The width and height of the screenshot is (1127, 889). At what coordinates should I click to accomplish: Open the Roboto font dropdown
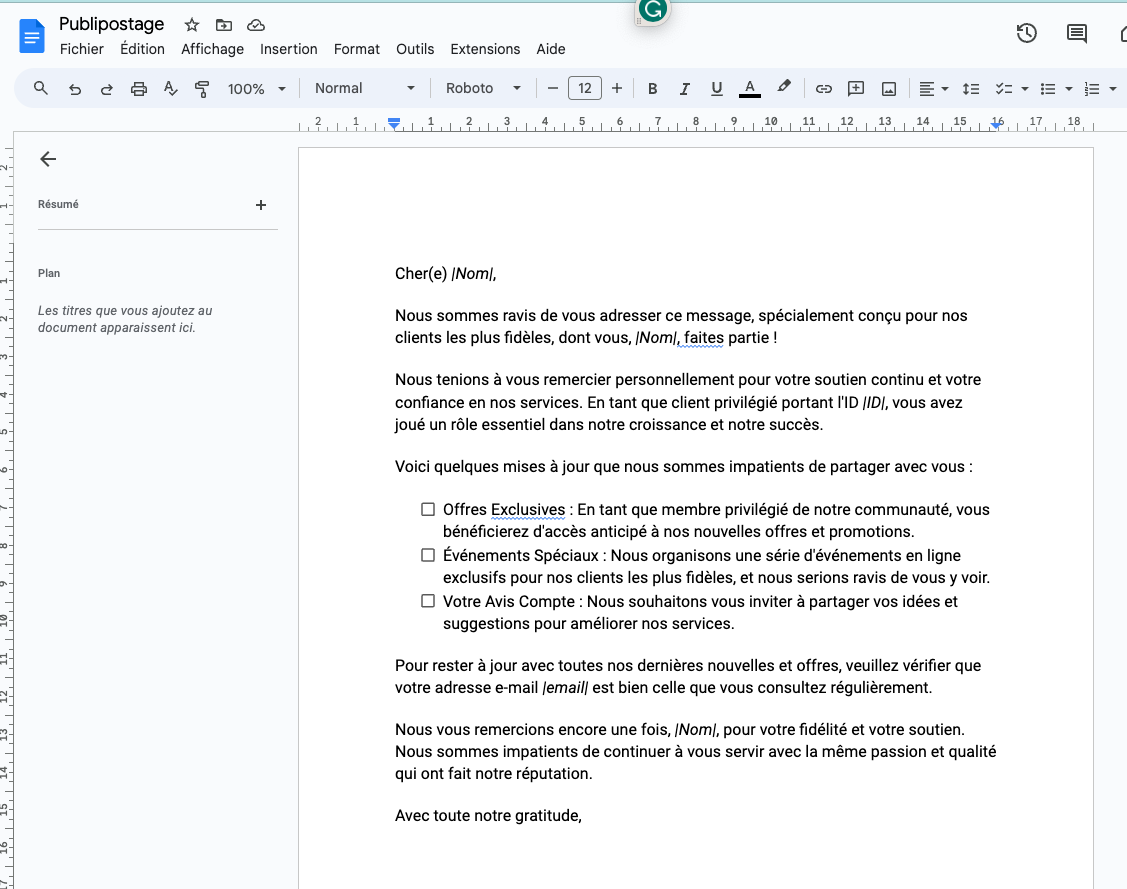pos(483,88)
